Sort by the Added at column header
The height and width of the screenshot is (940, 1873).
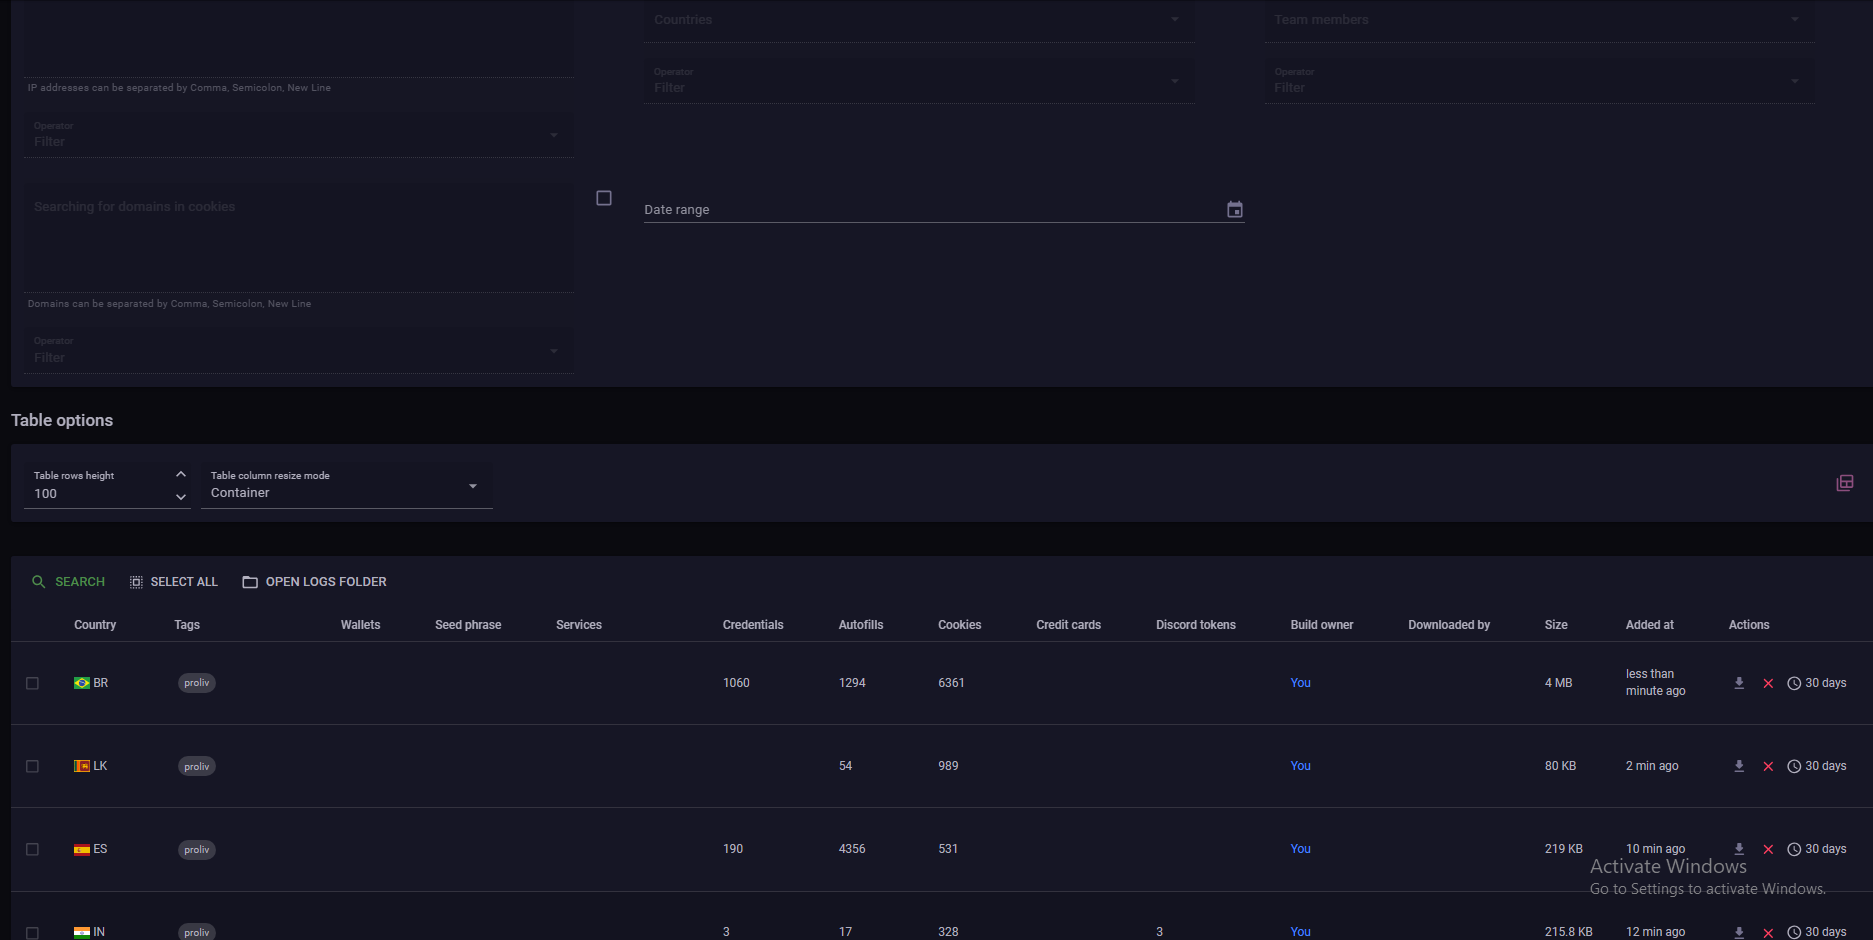(x=1649, y=625)
